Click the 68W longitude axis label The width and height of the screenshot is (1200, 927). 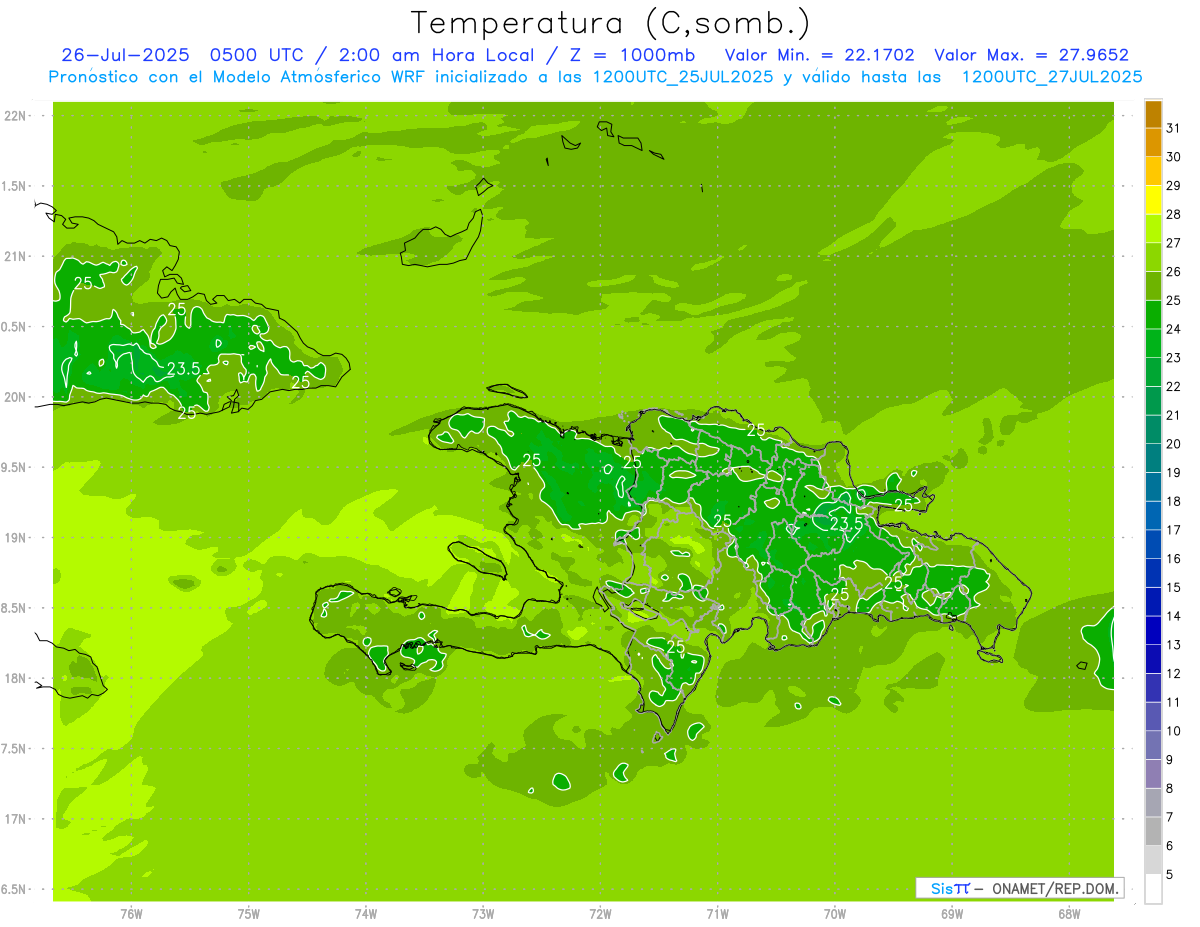[x=1069, y=914]
